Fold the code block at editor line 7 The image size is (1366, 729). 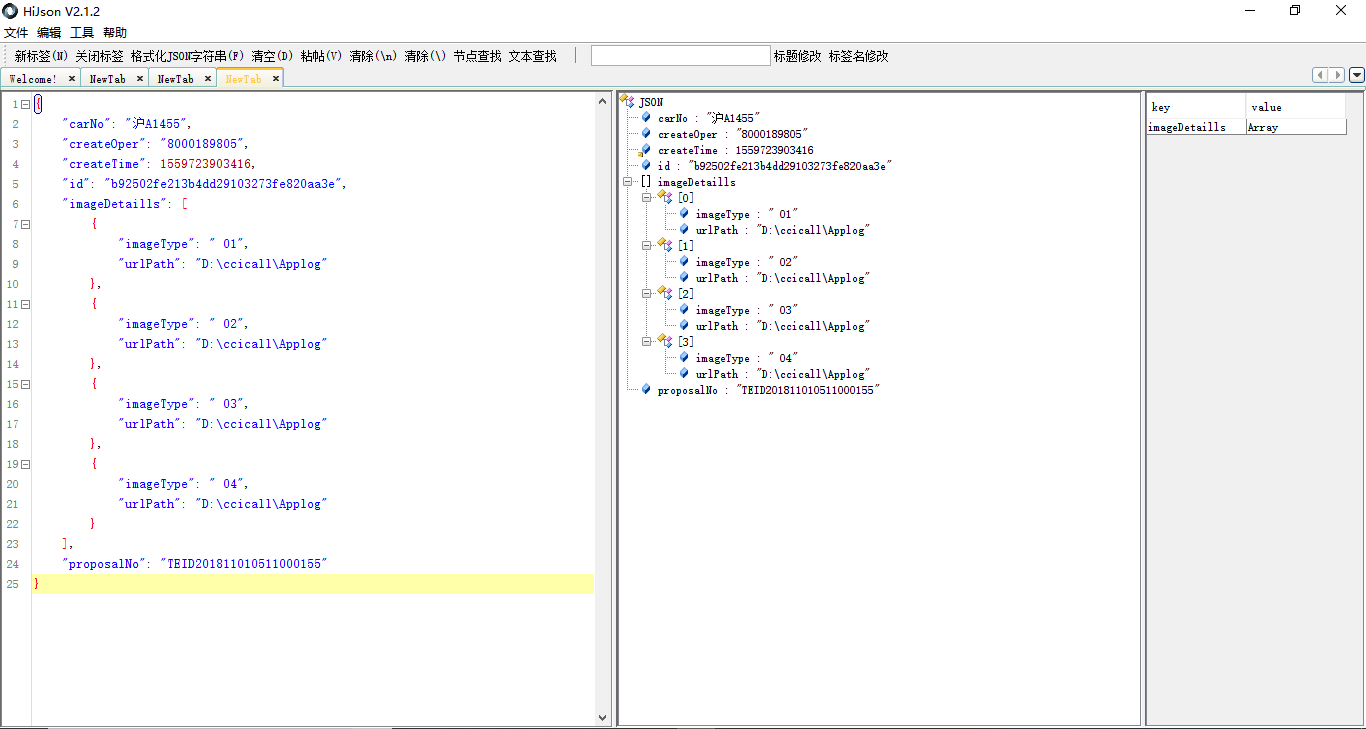point(25,224)
